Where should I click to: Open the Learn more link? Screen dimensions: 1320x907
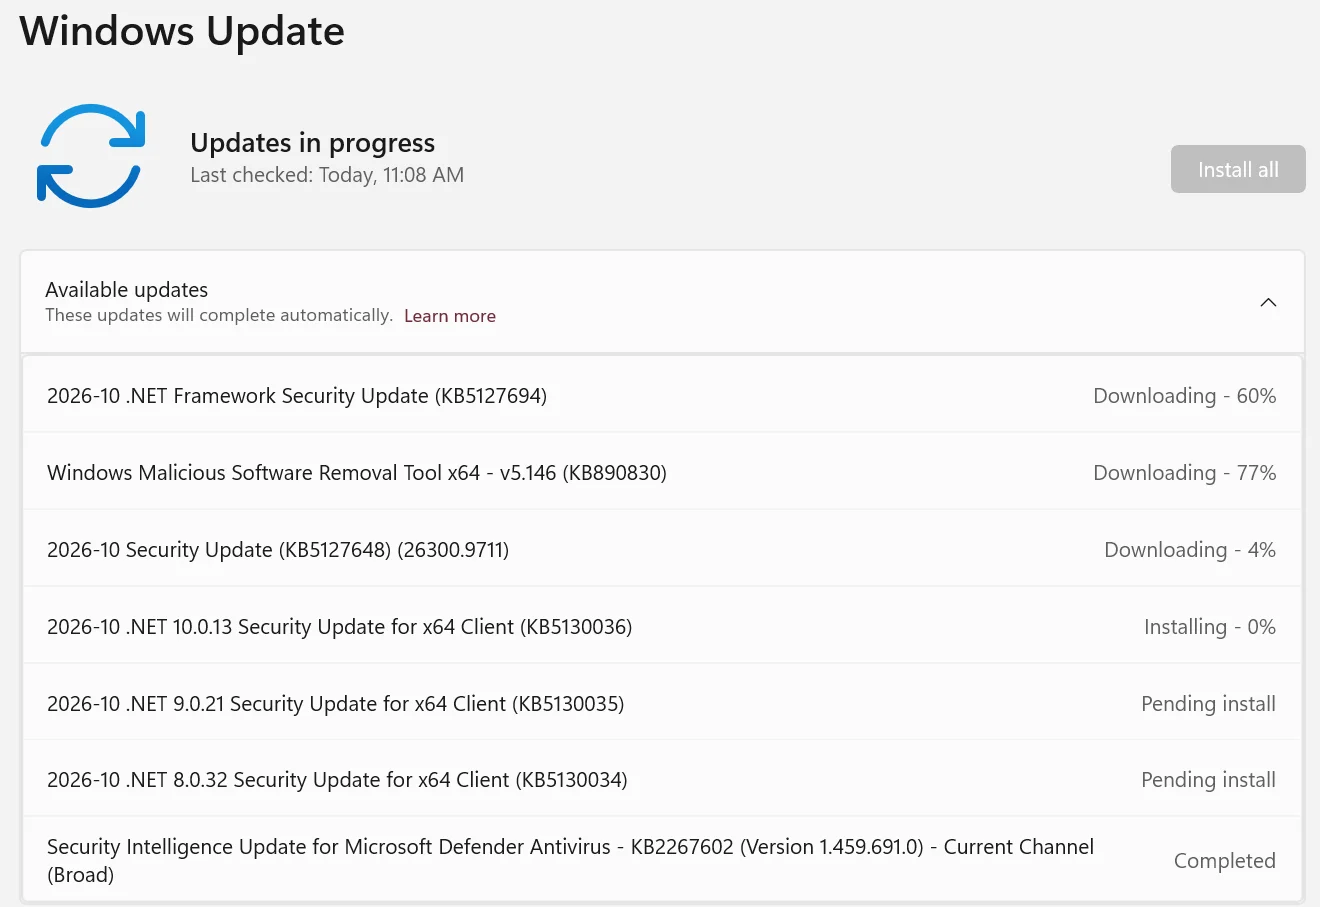[x=450, y=316]
